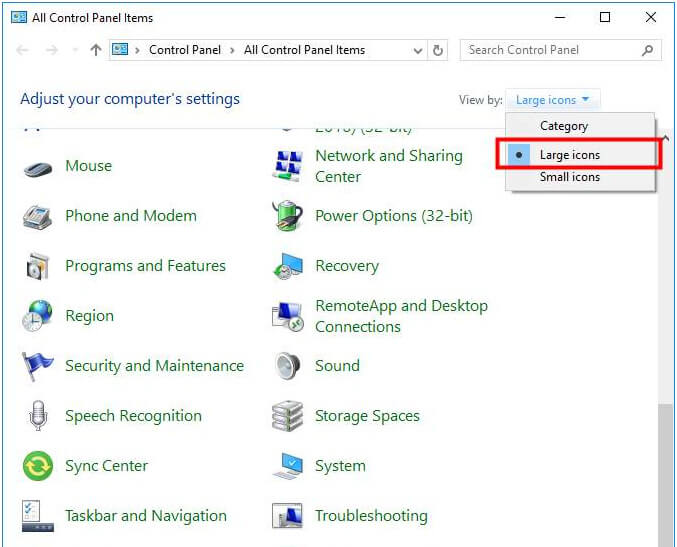Screen dimensions: 677x547
Task: Click the scrollbar up arrow
Action: pyautogui.click(x=666, y=138)
